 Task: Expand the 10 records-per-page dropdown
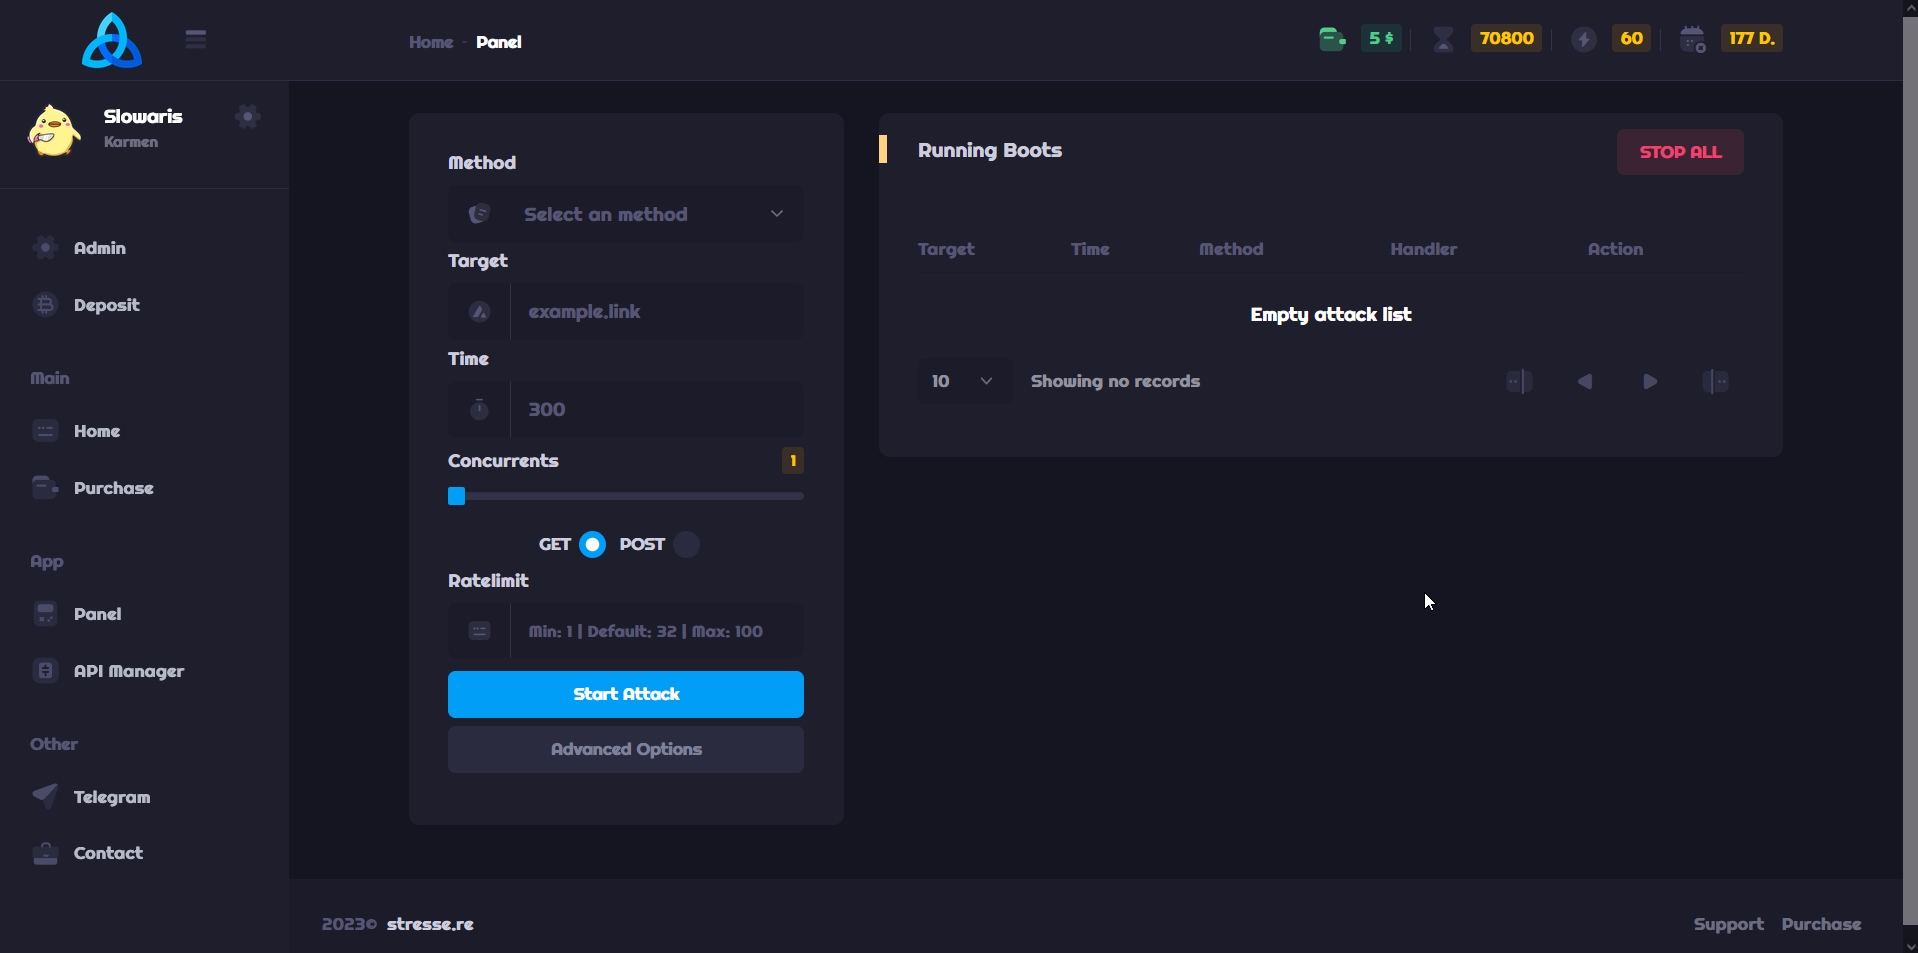[964, 382]
